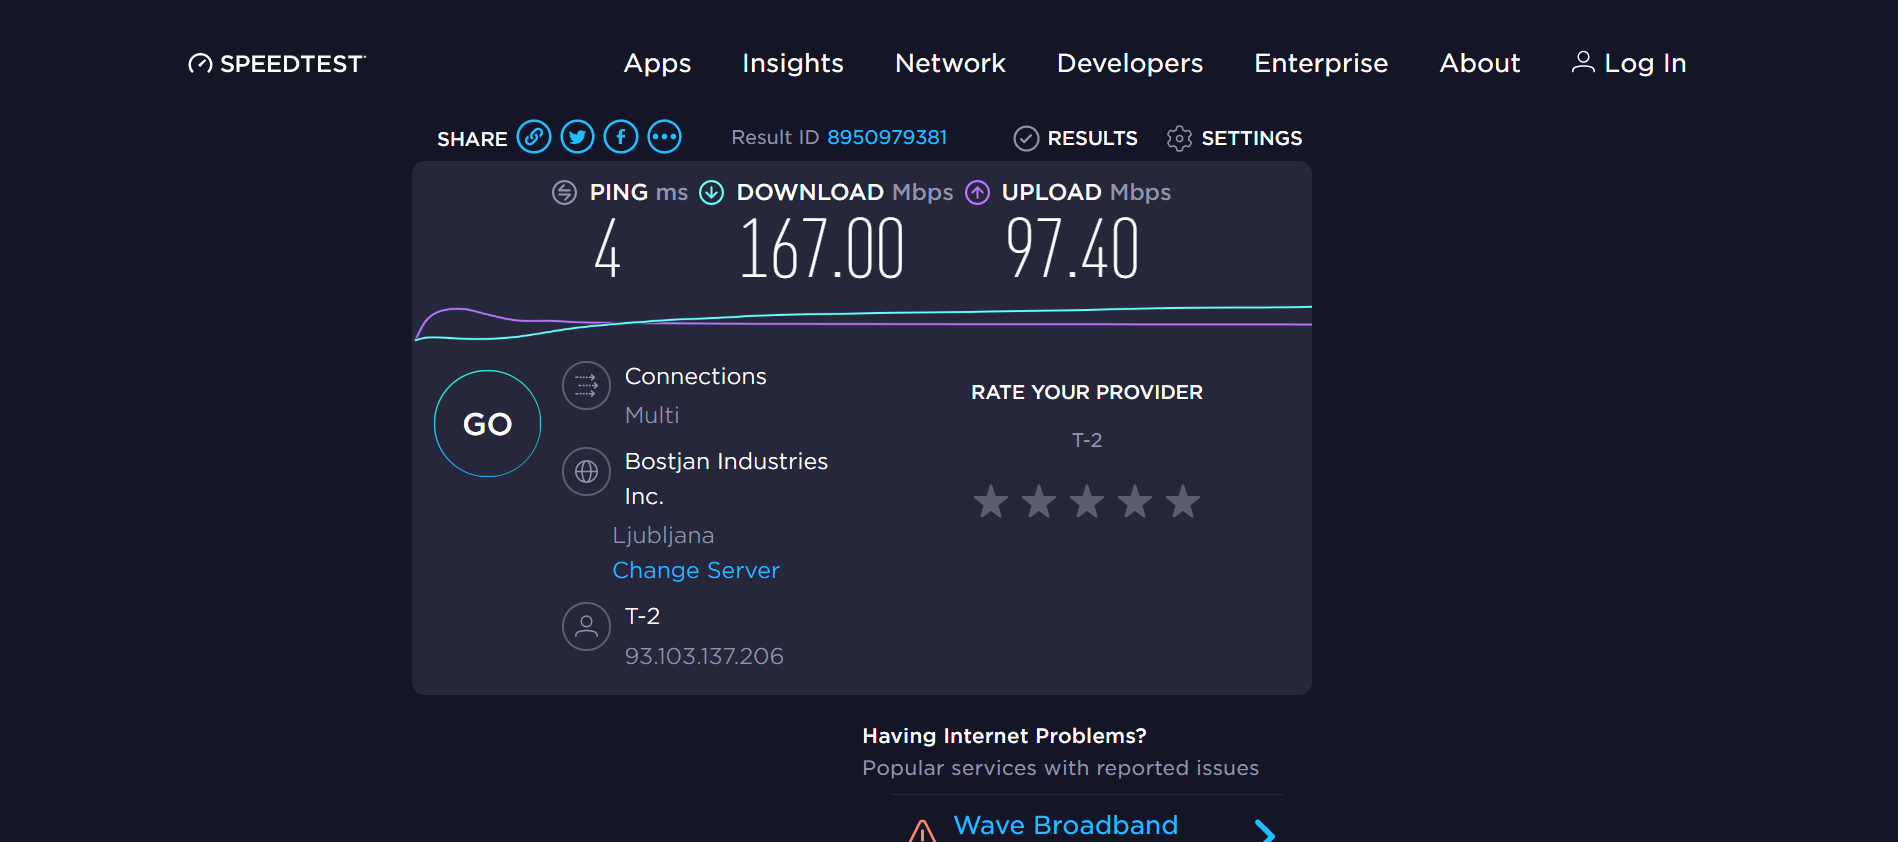Rate provider five stars
Viewport: 1898px width, 842px height.
point(1183,501)
